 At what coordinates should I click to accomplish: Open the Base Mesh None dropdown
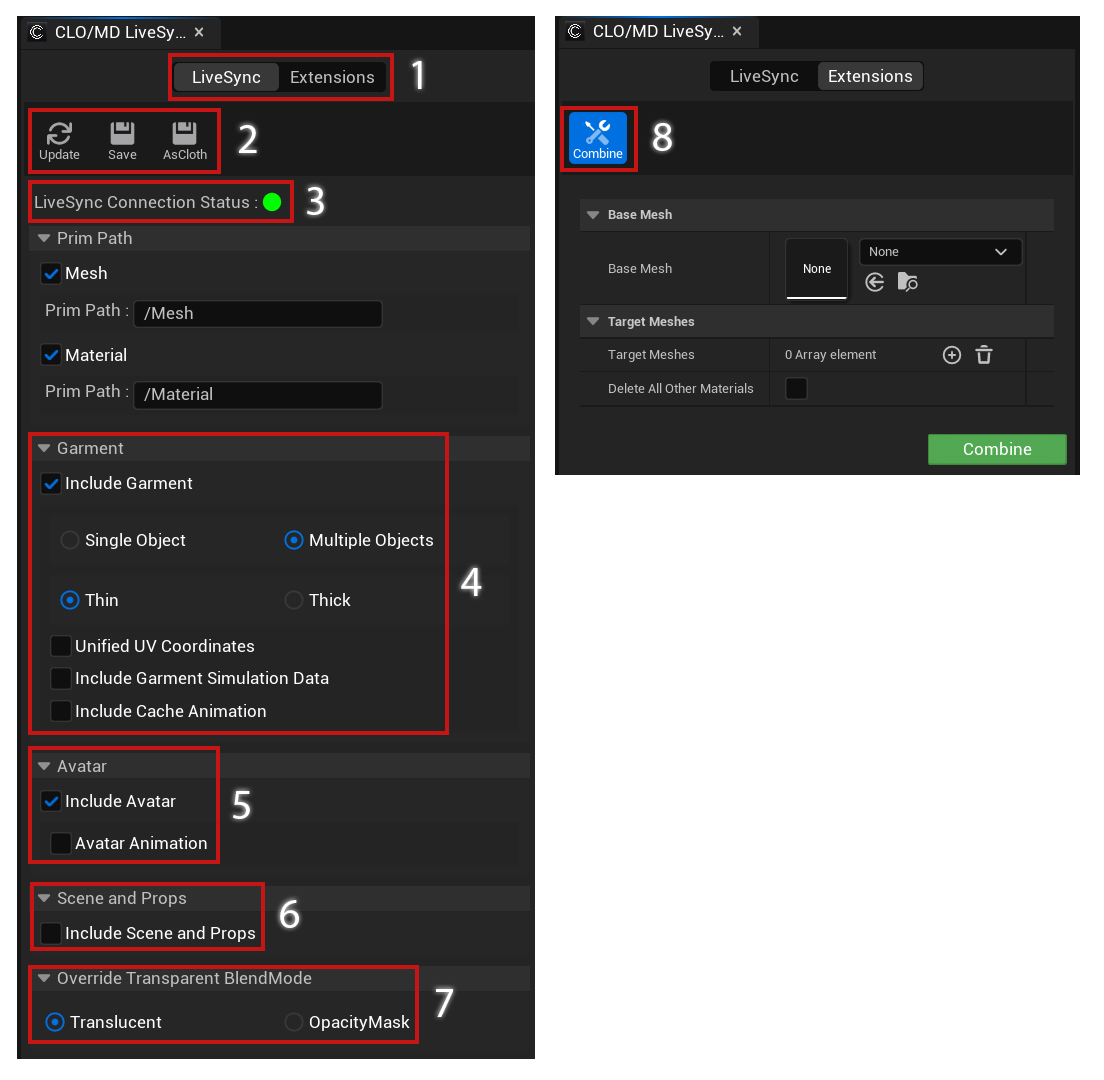(939, 251)
